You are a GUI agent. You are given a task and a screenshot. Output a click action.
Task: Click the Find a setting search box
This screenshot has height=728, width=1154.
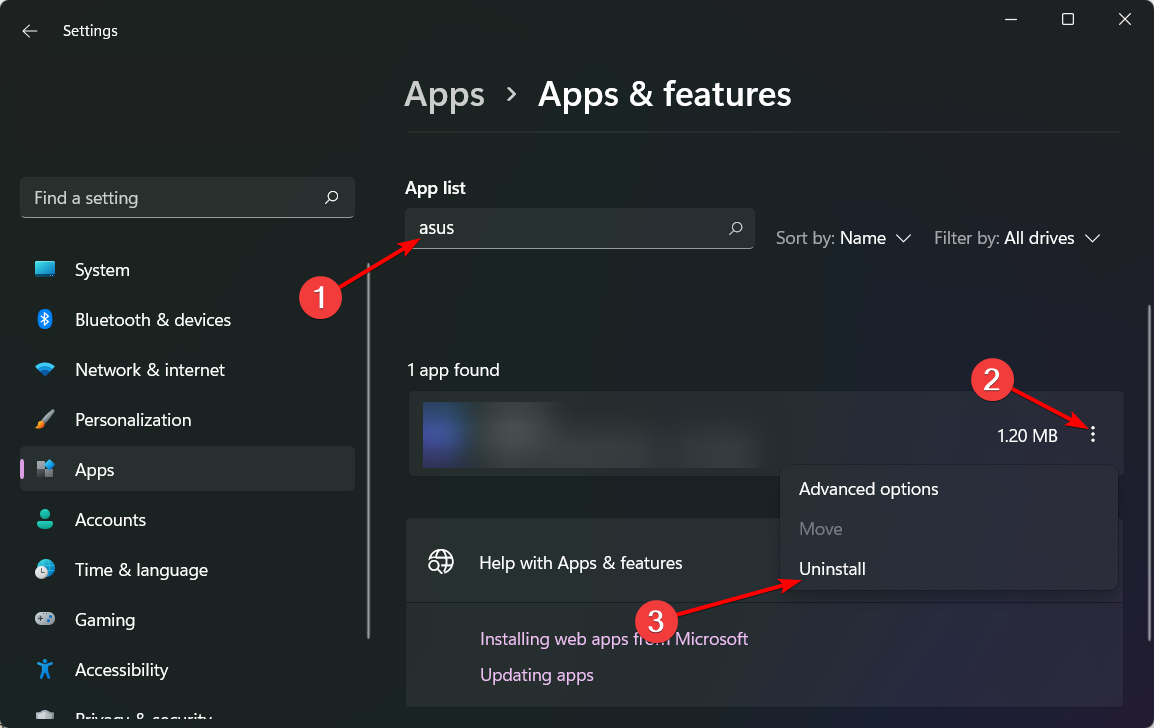coord(175,198)
